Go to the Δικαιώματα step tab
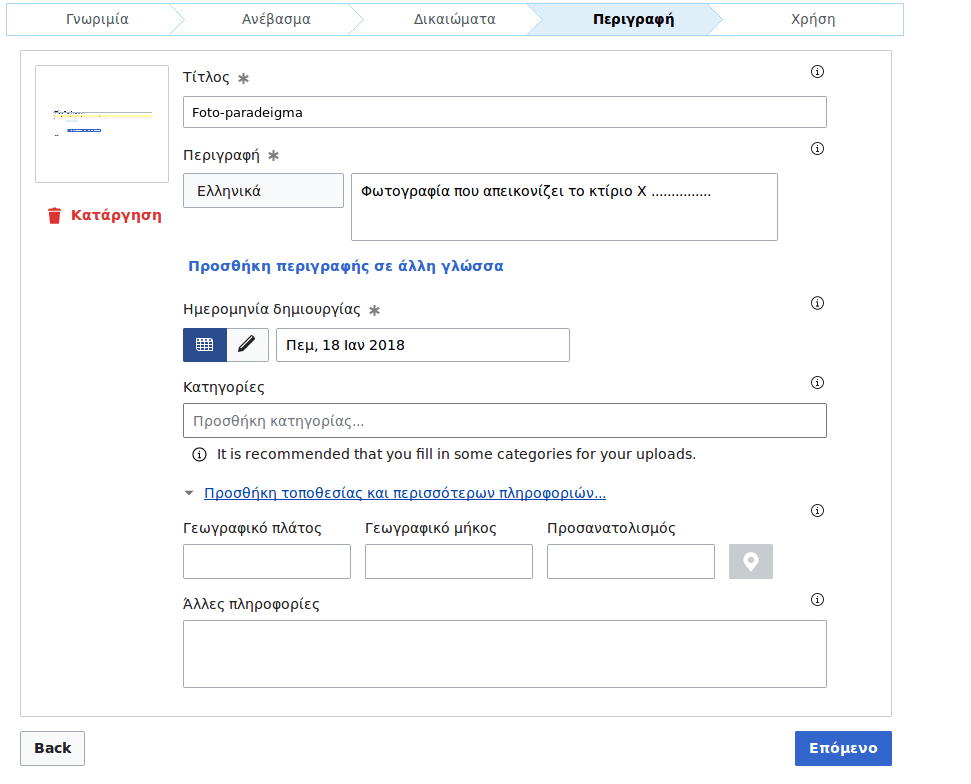The height and width of the screenshot is (784, 971). [x=454, y=19]
